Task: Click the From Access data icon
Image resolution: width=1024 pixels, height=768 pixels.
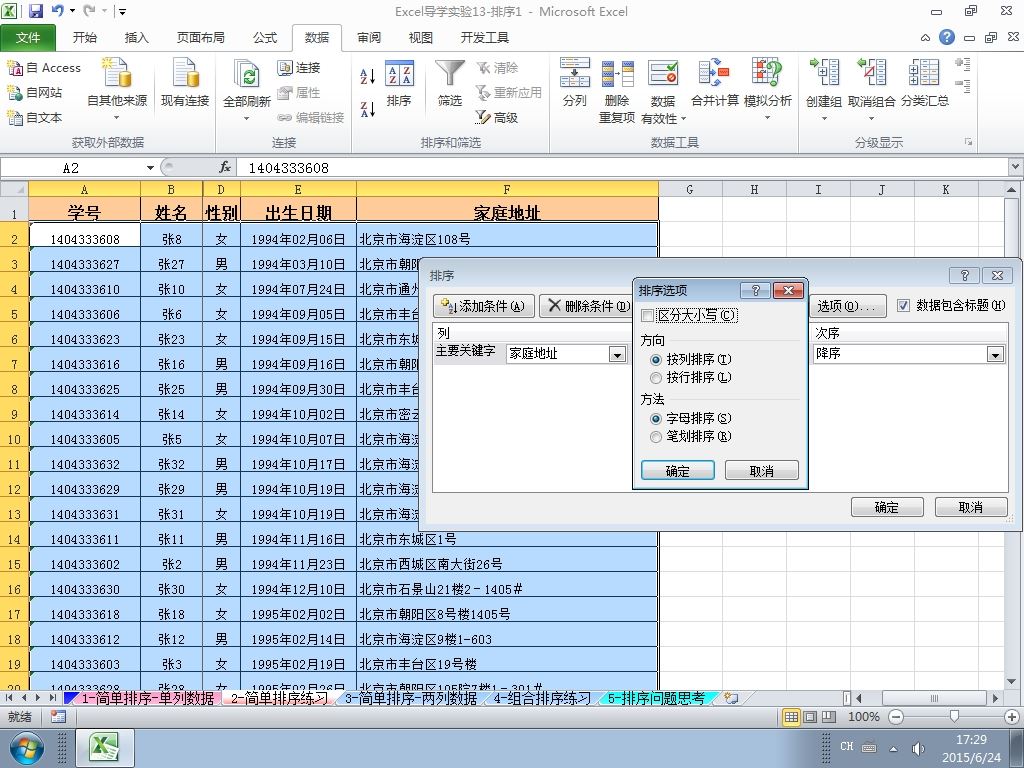Action: pos(15,67)
